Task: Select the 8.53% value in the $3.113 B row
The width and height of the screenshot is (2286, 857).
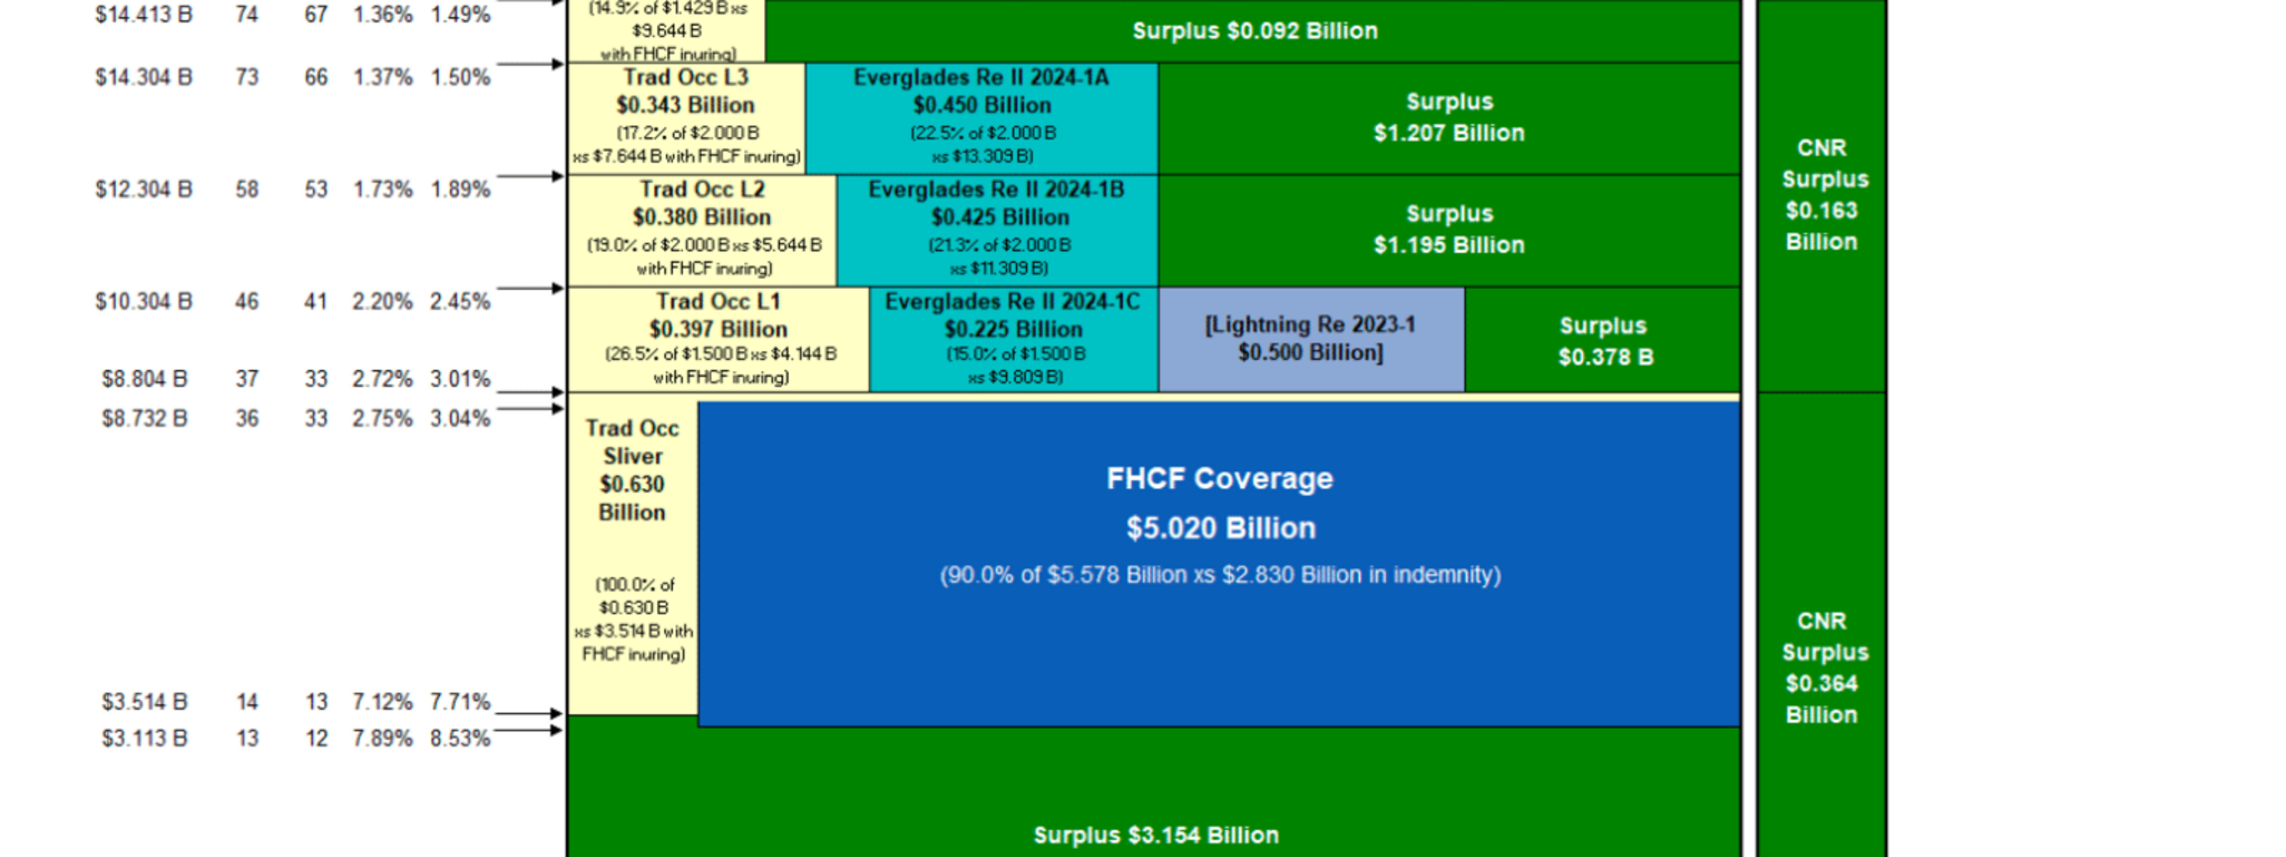Action: click(x=460, y=738)
